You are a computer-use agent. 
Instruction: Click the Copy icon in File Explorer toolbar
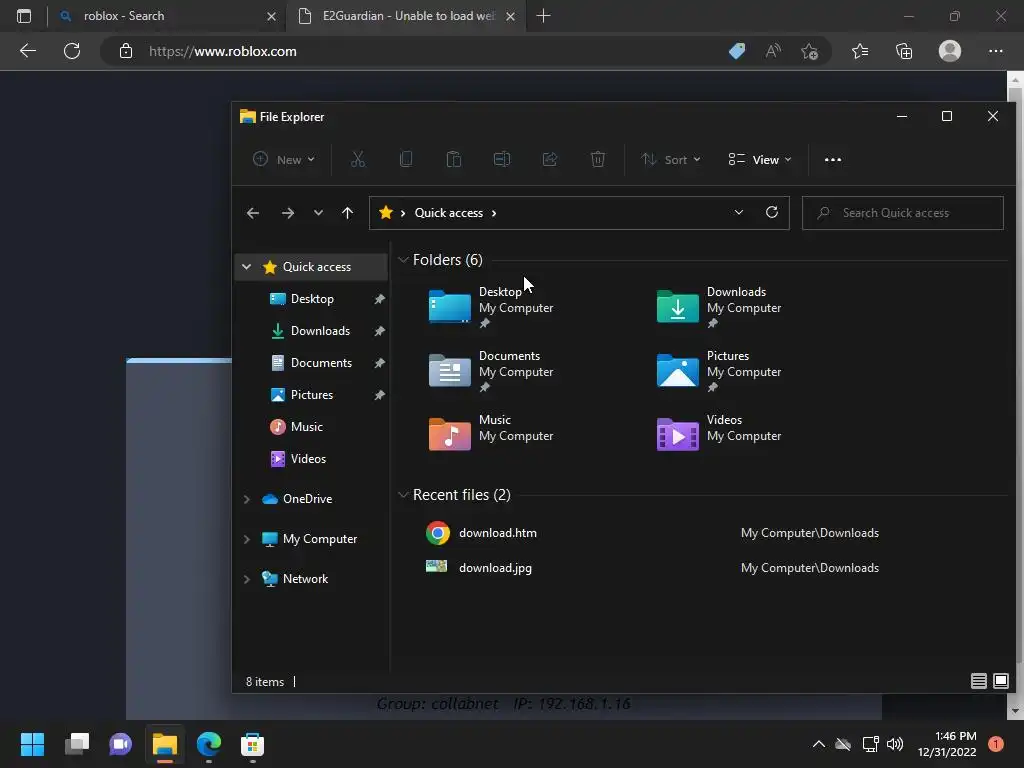[x=406, y=159]
